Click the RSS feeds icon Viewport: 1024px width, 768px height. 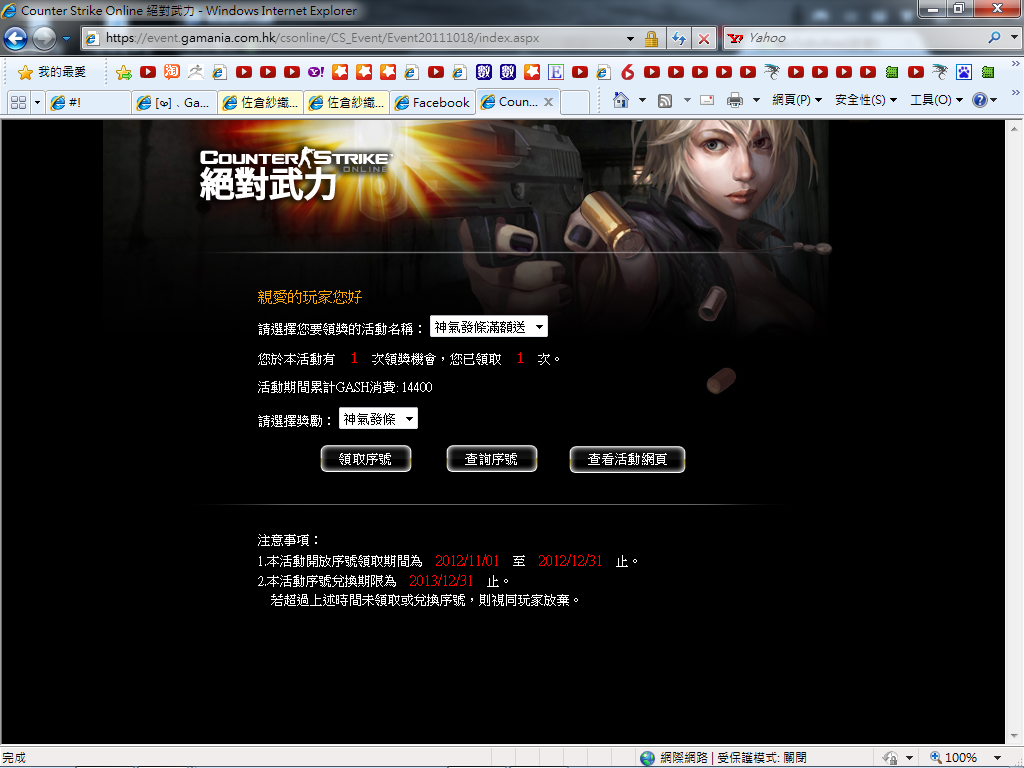point(665,100)
